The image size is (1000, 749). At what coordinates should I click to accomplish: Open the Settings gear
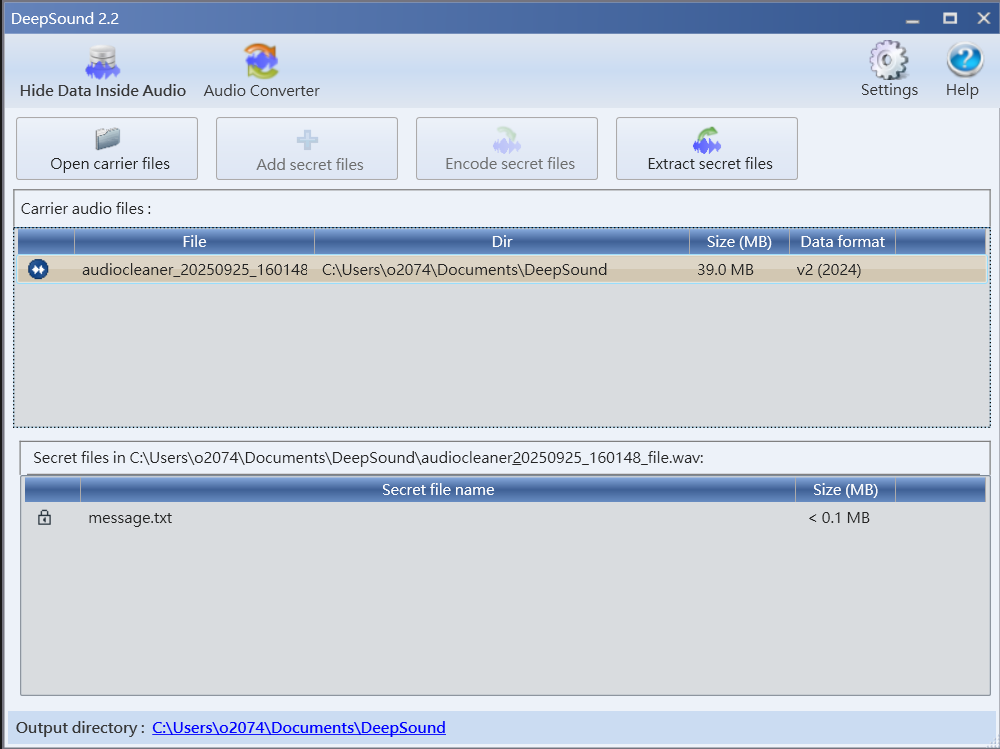click(x=889, y=70)
